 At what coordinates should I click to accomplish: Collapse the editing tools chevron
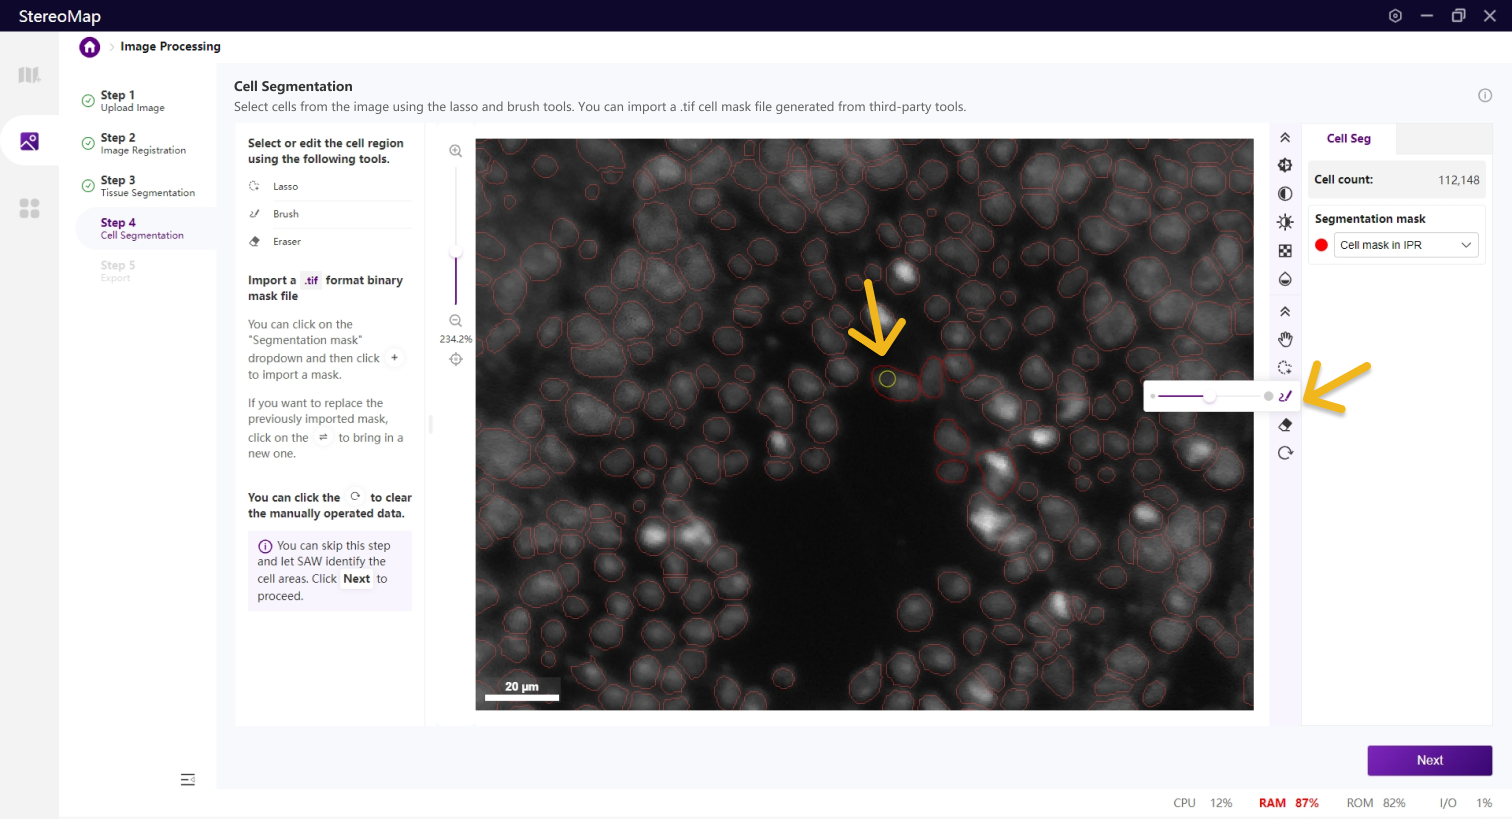1285,312
